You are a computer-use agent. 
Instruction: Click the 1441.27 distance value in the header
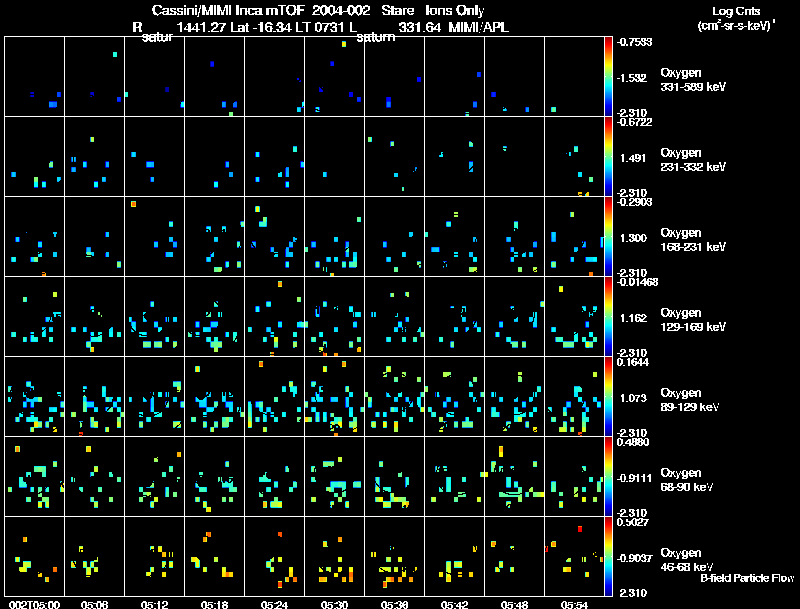pos(201,27)
